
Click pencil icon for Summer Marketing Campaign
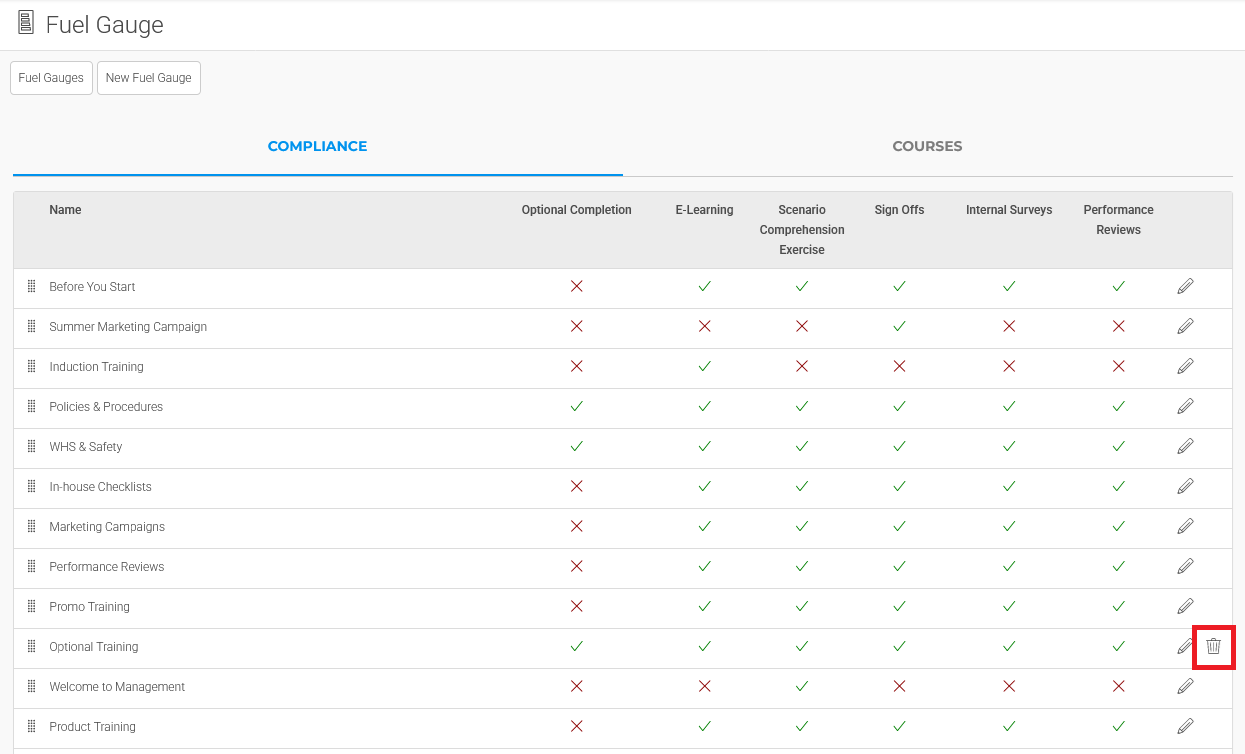[1185, 327]
